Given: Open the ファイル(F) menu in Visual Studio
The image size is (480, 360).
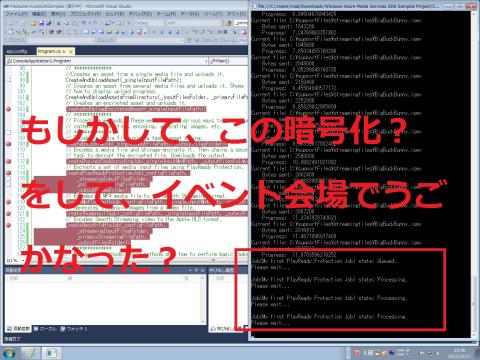Looking at the screenshot, I should 16,14.
